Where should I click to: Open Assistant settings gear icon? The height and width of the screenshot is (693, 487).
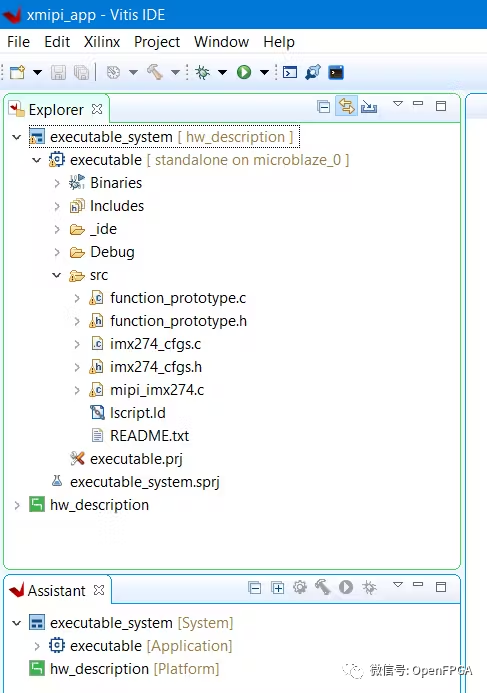300,587
